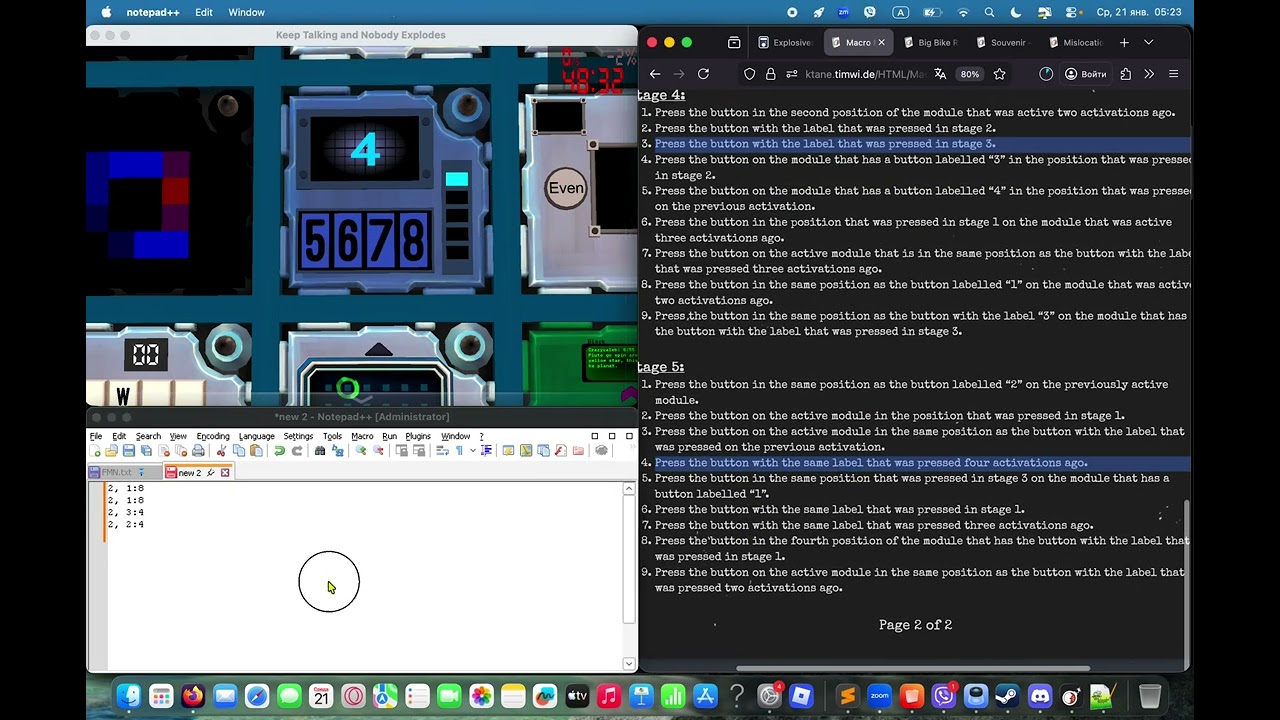Click the Zoom In icon in Notepad++
The width and height of the screenshot is (1280, 720).
pos(361,451)
